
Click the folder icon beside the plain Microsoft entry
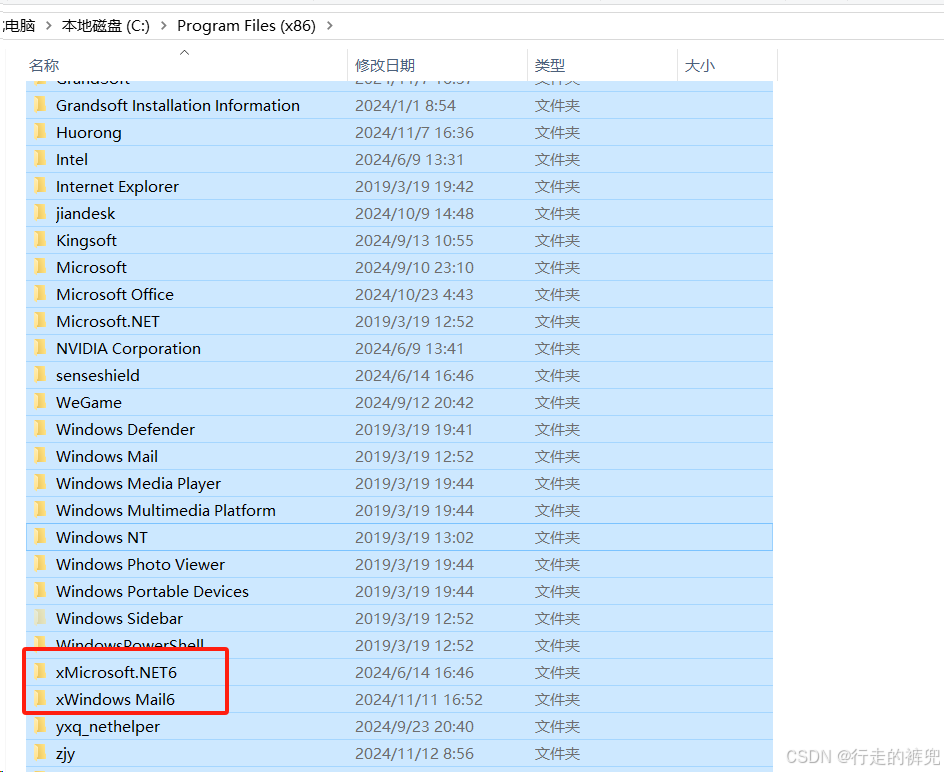40,266
